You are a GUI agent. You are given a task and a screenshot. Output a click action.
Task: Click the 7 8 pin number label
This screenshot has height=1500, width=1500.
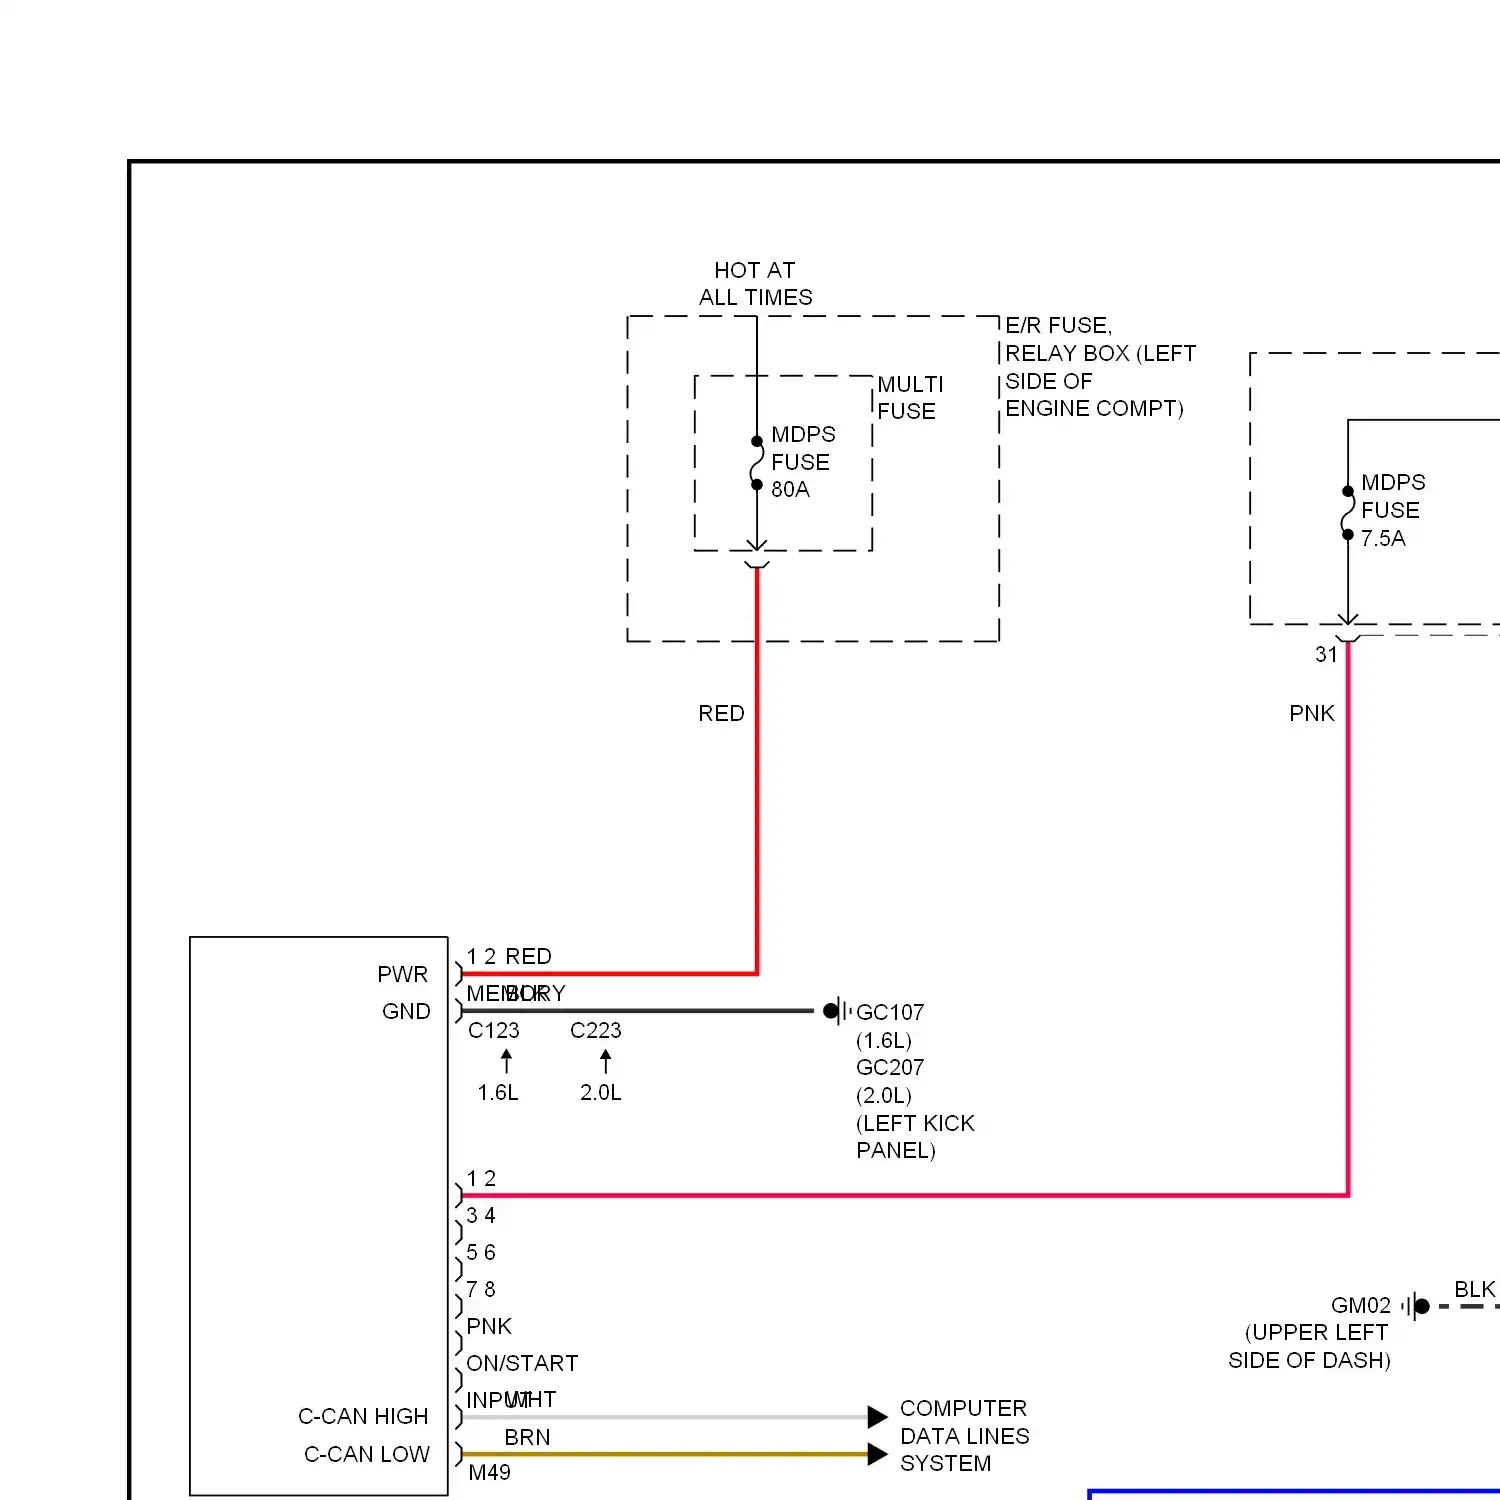[x=481, y=1289]
